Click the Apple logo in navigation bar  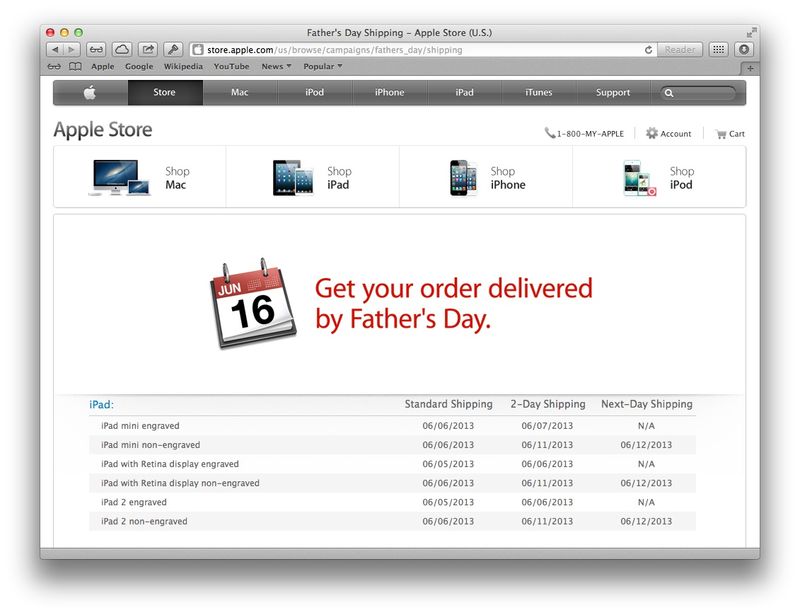pos(90,92)
